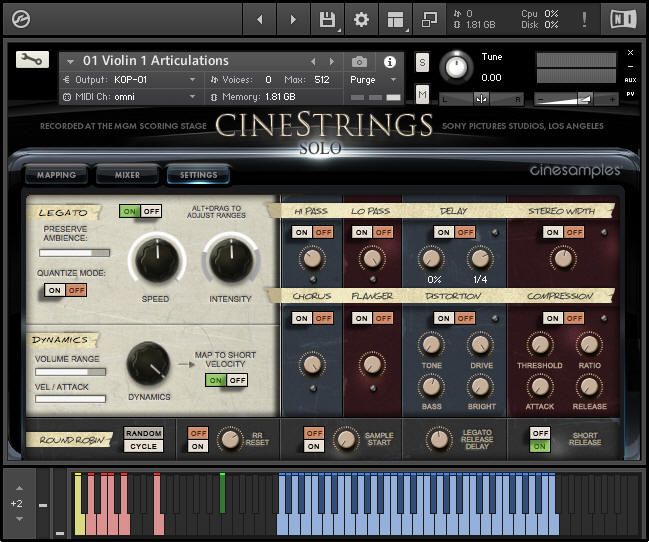Click the Dynamics knob
Viewport: 649px width, 542px height.
click(149, 364)
